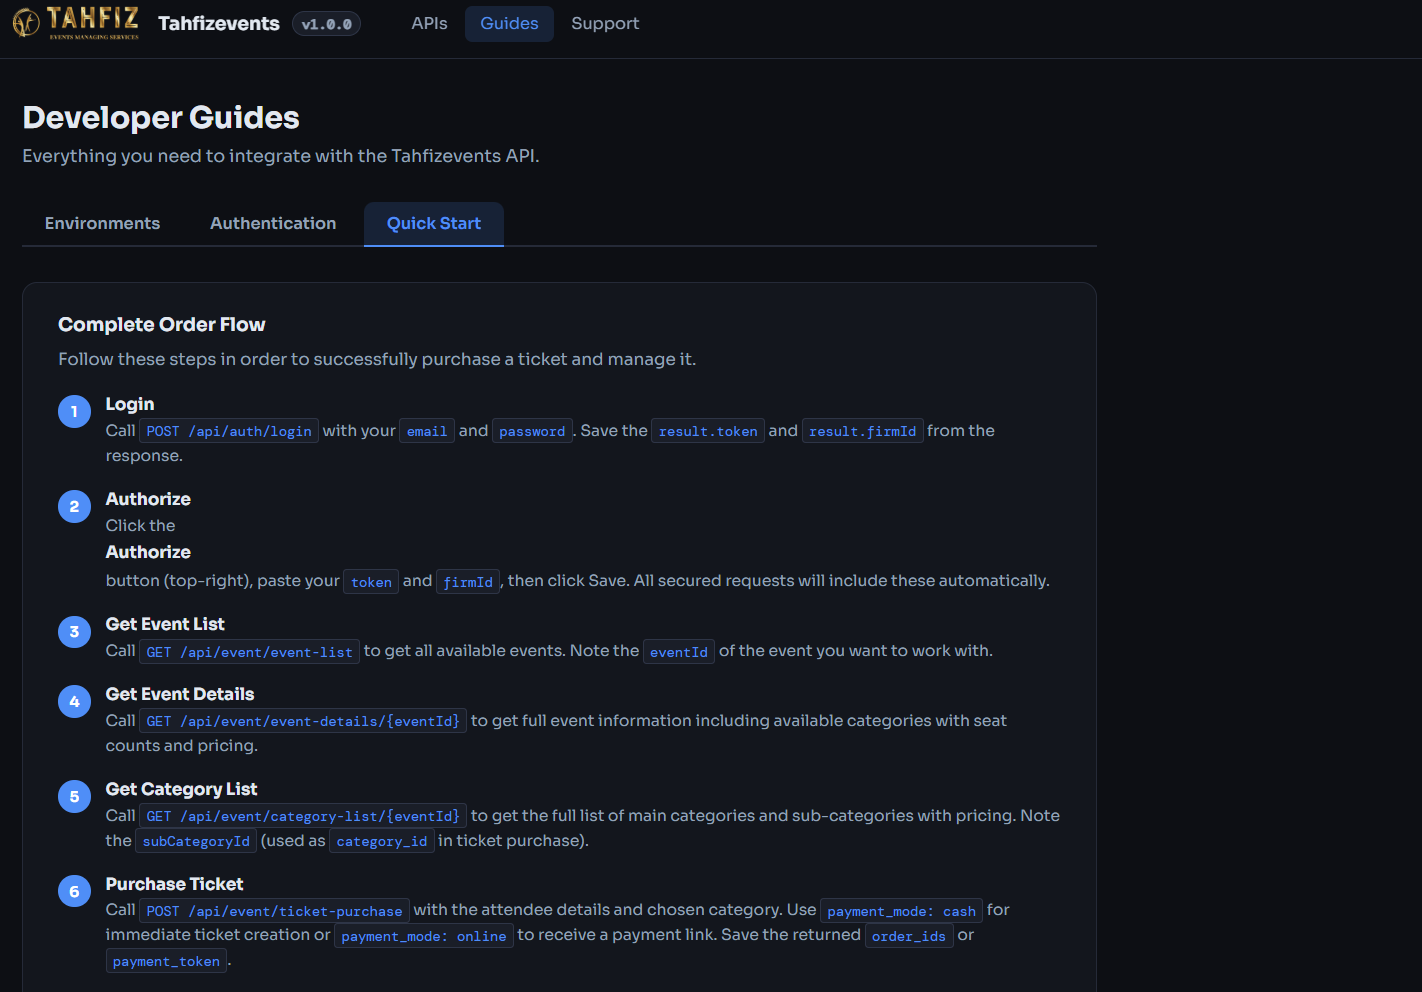
Task: Click the payment_token code chip
Action: coord(166,961)
